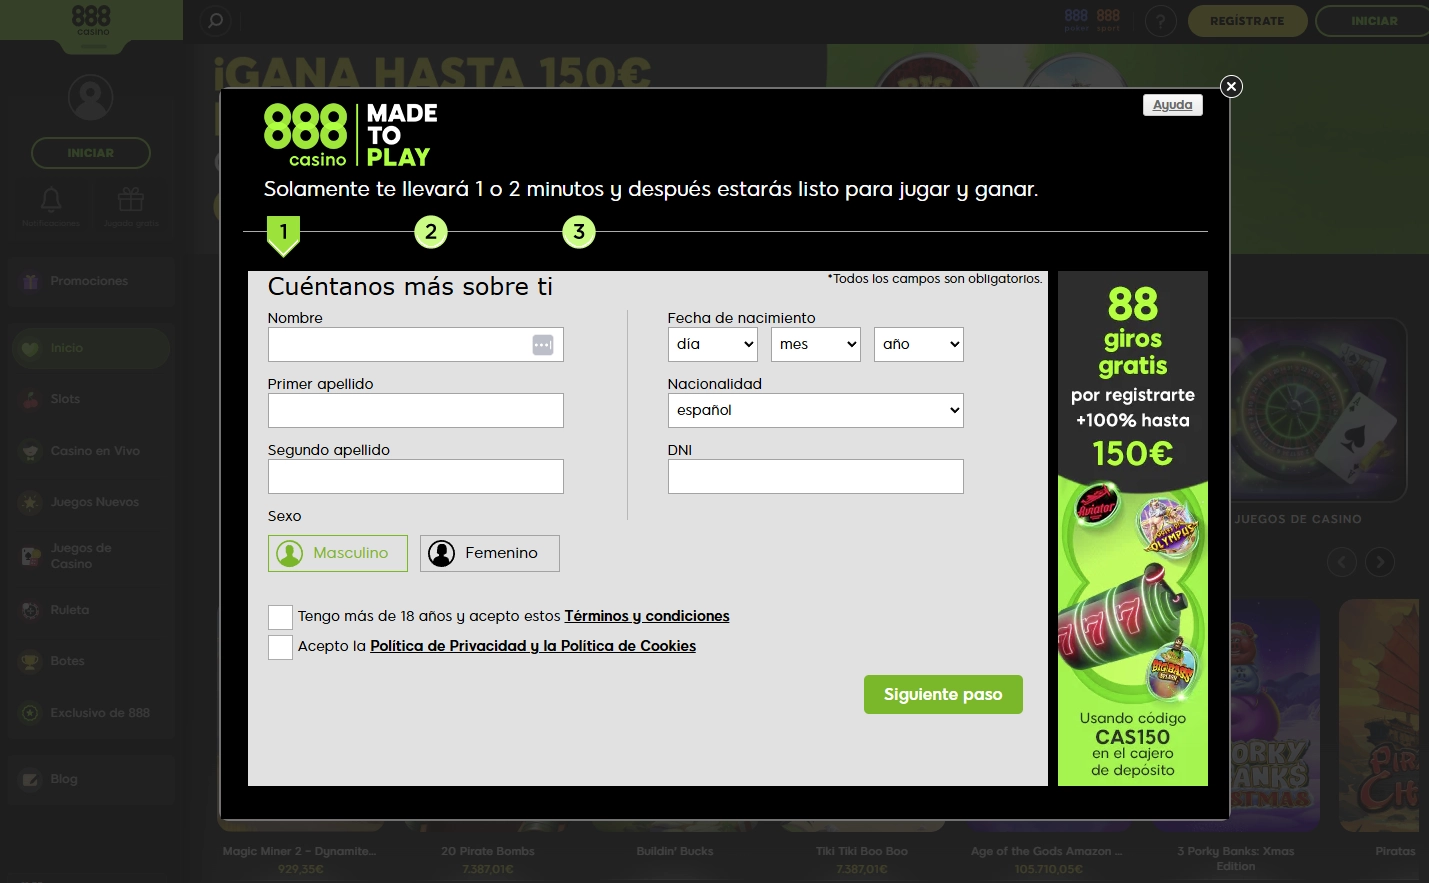The width and height of the screenshot is (1429, 883).
Task: Open Exclusivo de 888 in the sidebar
Action: [x=91, y=713]
